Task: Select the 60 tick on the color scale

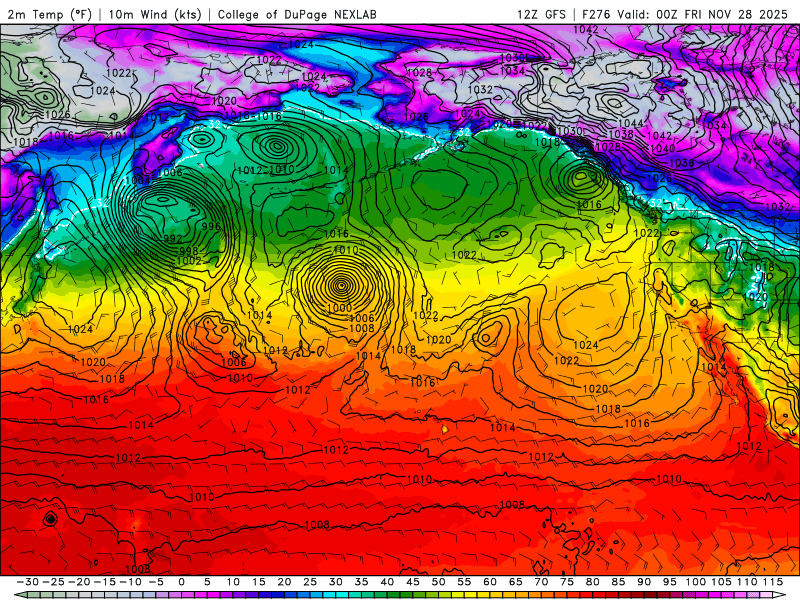Action: (490, 582)
